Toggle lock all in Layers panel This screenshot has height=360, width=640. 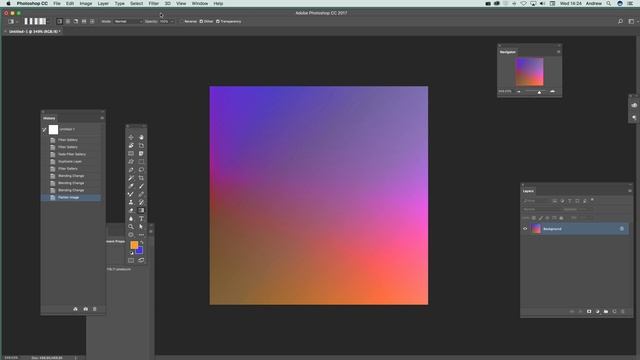562,218
